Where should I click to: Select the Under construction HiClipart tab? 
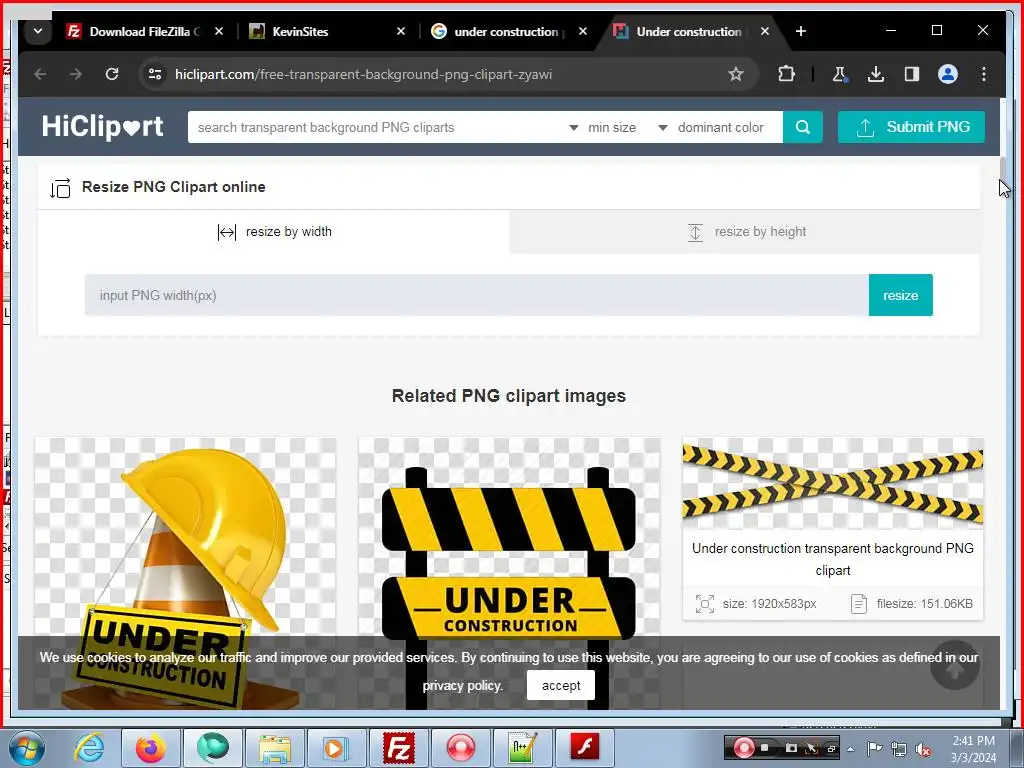691,31
